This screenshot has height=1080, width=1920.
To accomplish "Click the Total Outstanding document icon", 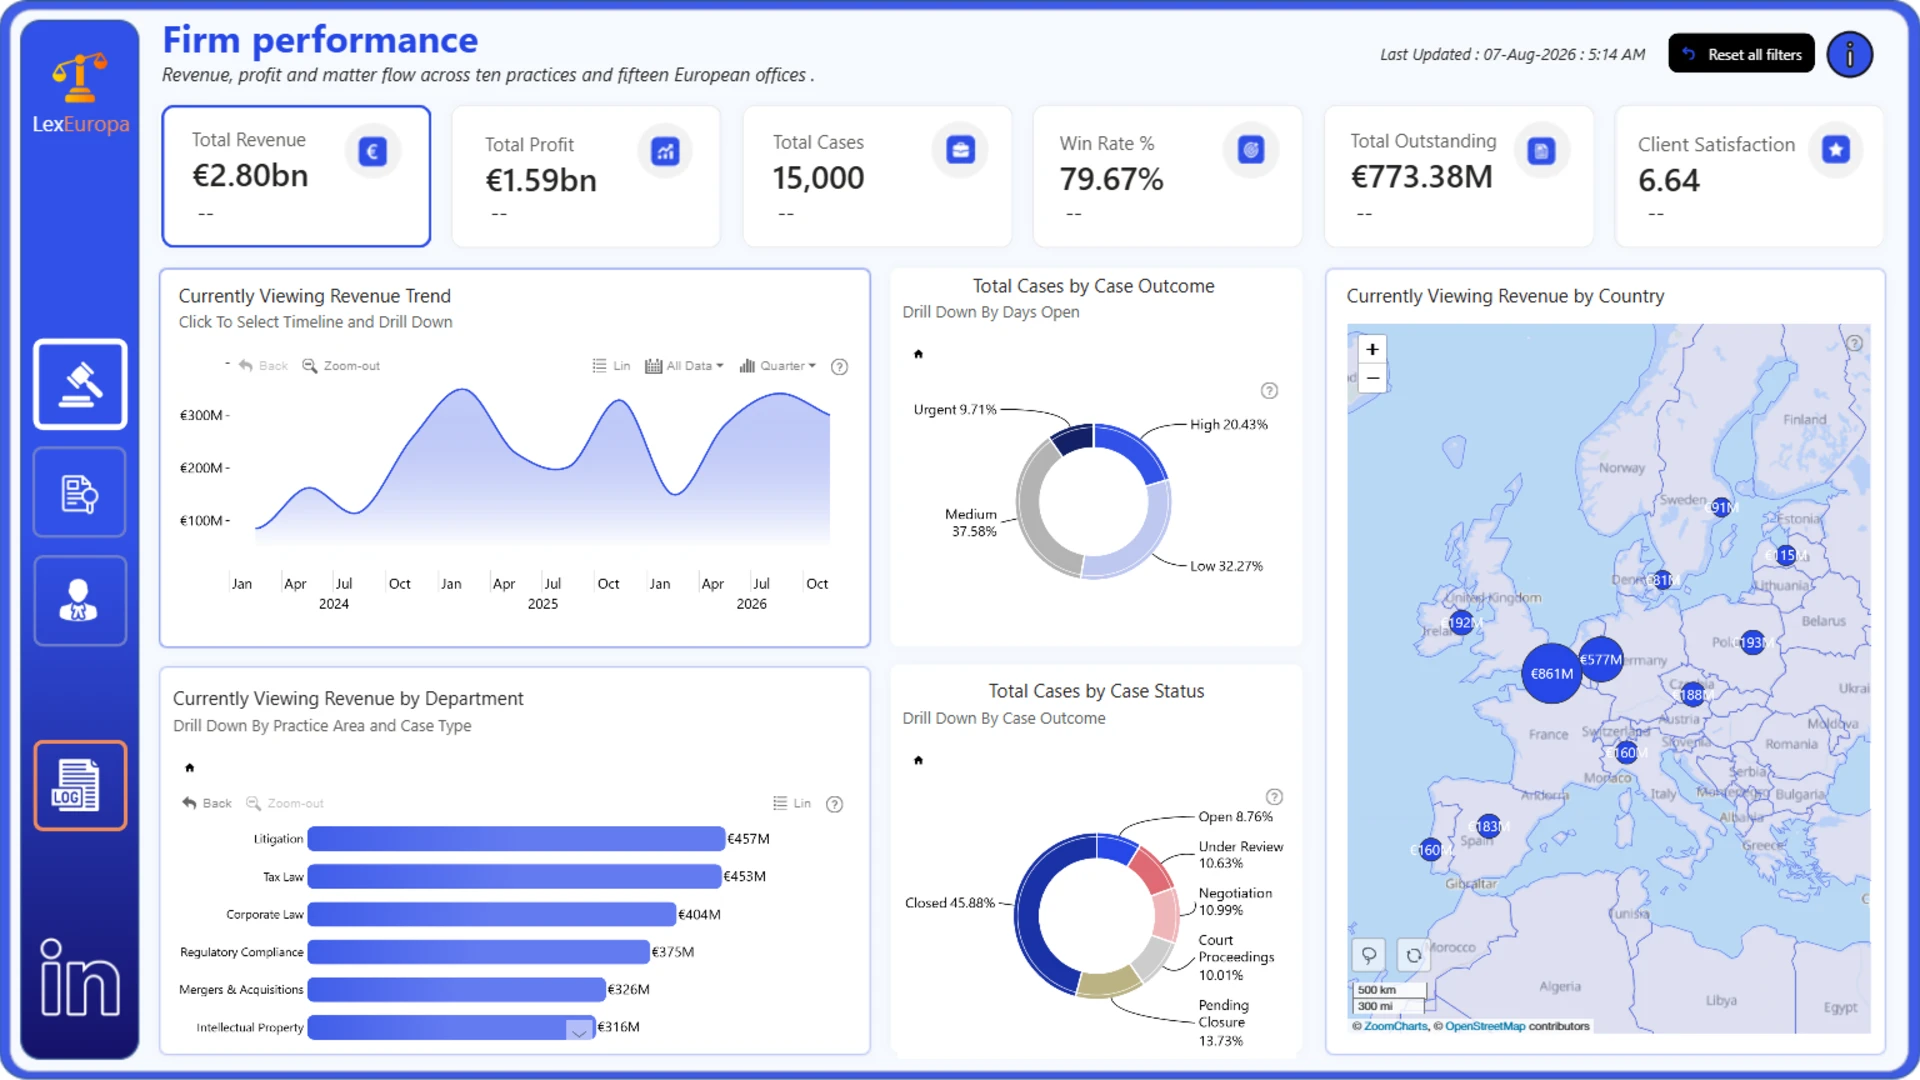I will (1542, 151).
